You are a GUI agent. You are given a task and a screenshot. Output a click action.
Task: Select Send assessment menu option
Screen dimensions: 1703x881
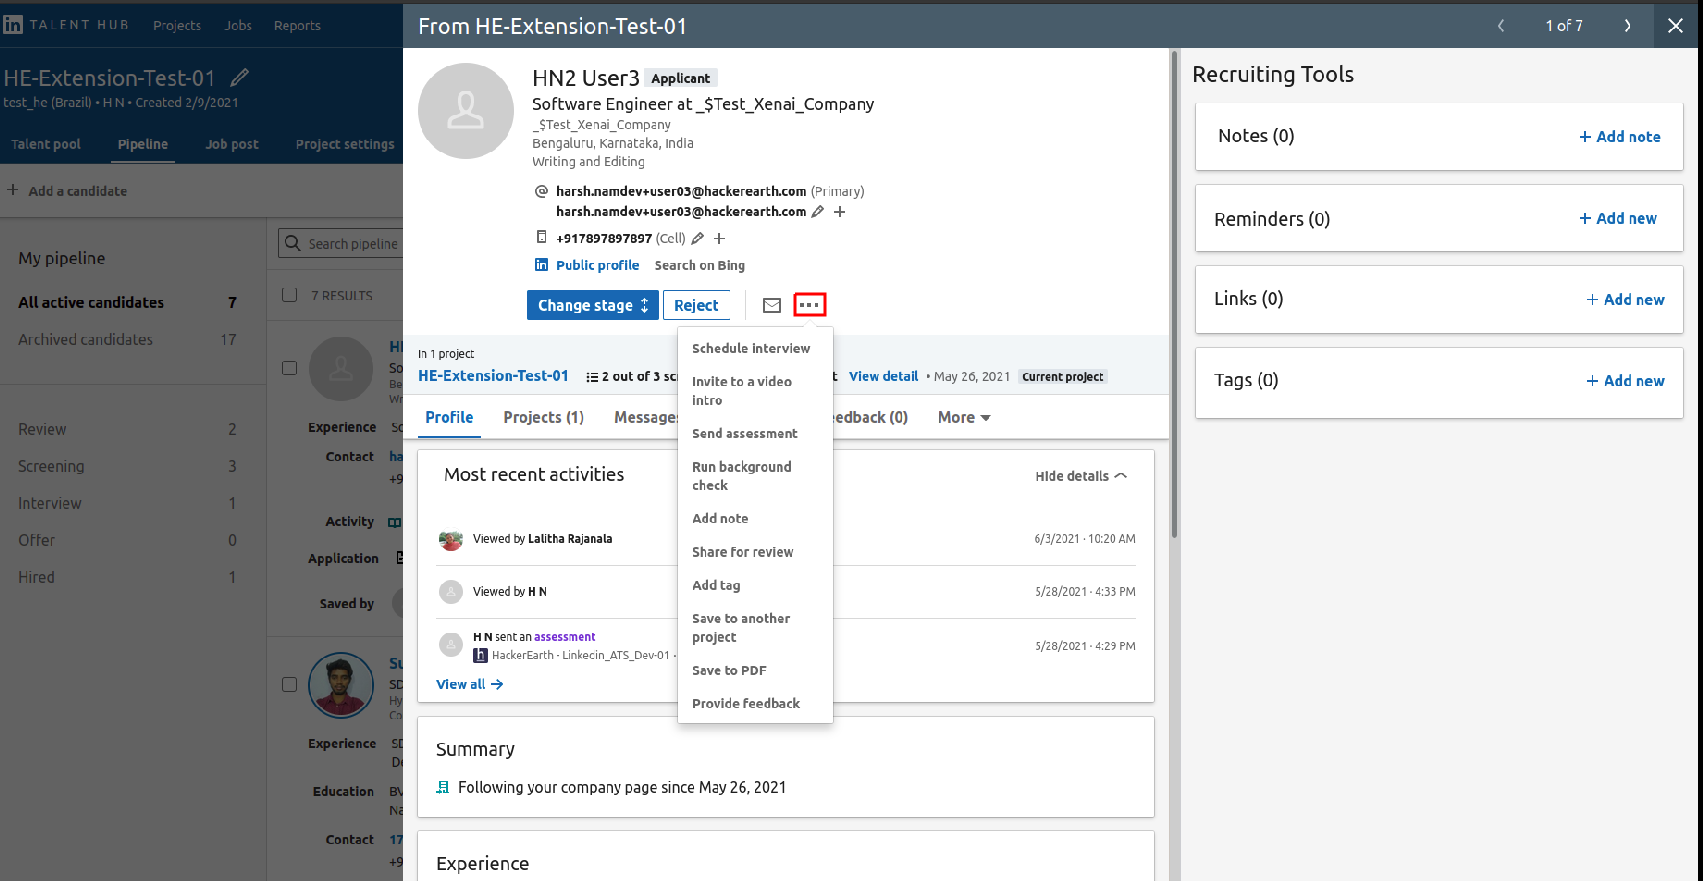[x=745, y=433]
